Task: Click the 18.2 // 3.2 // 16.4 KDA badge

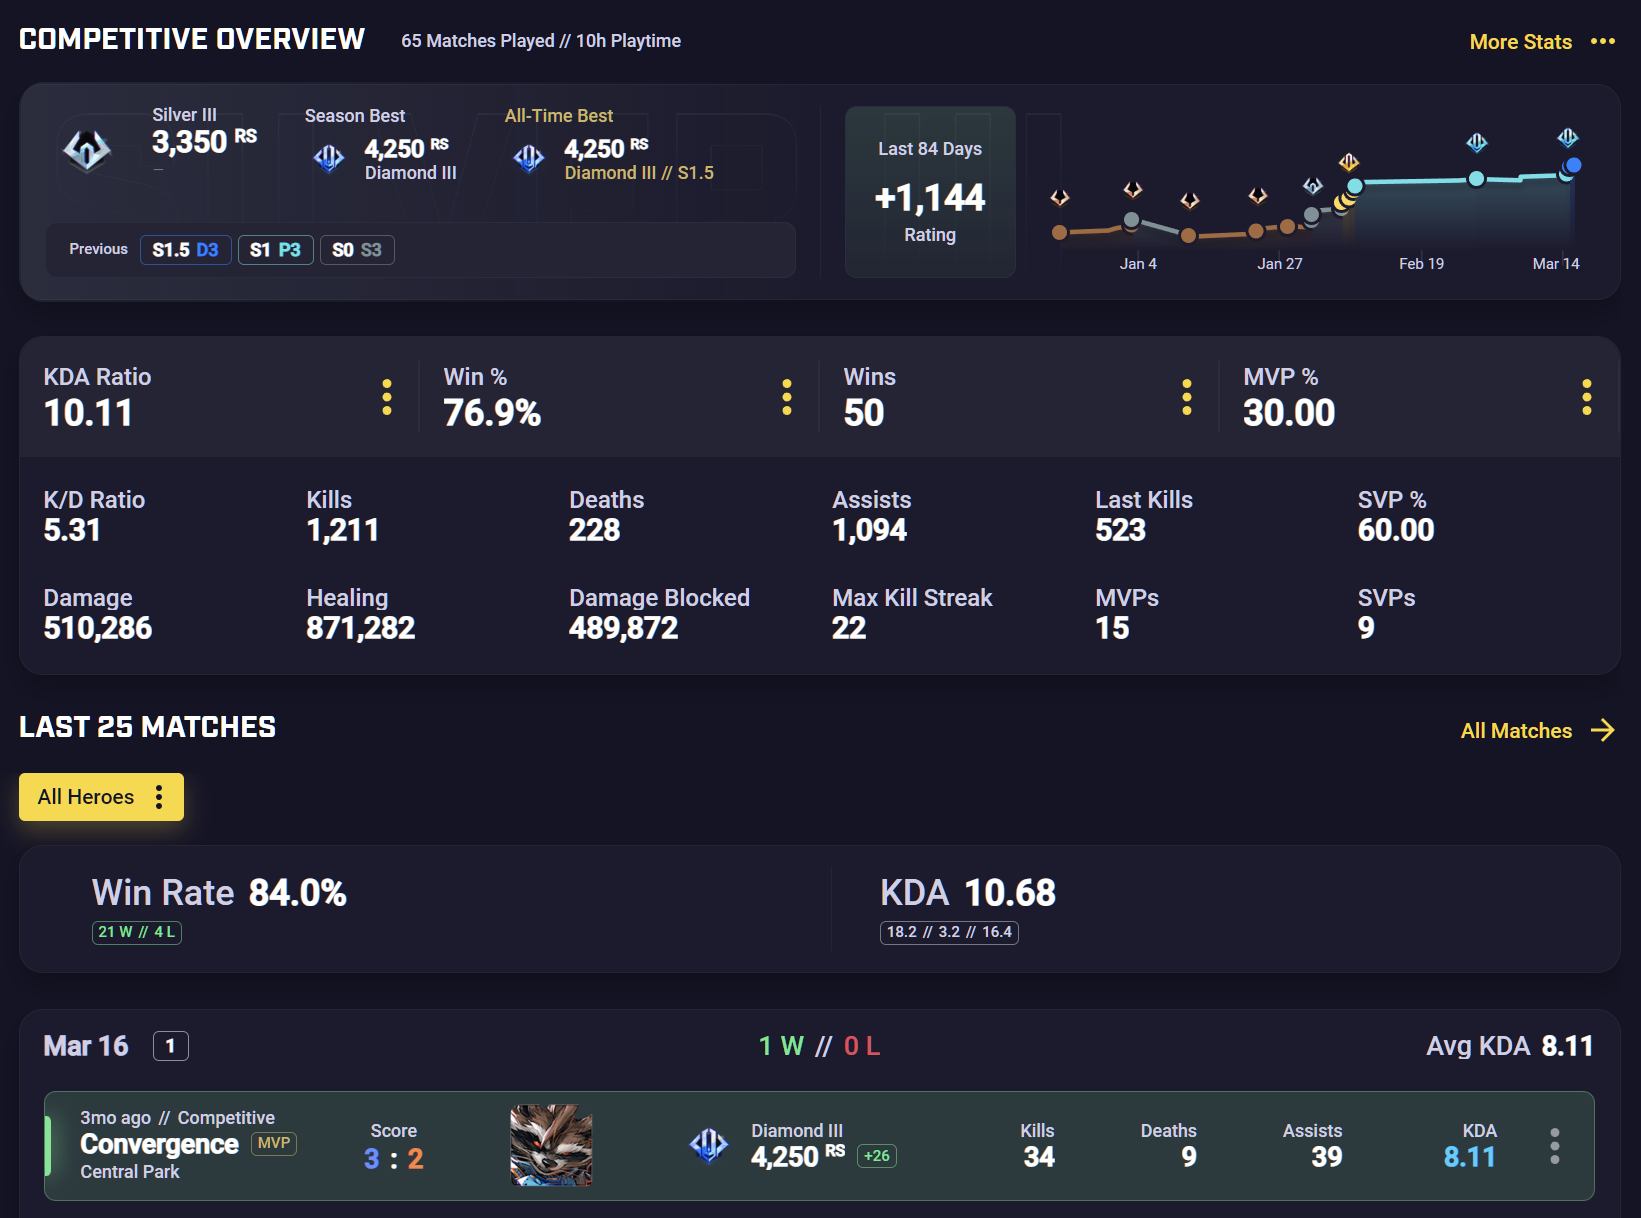Action: click(x=949, y=932)
